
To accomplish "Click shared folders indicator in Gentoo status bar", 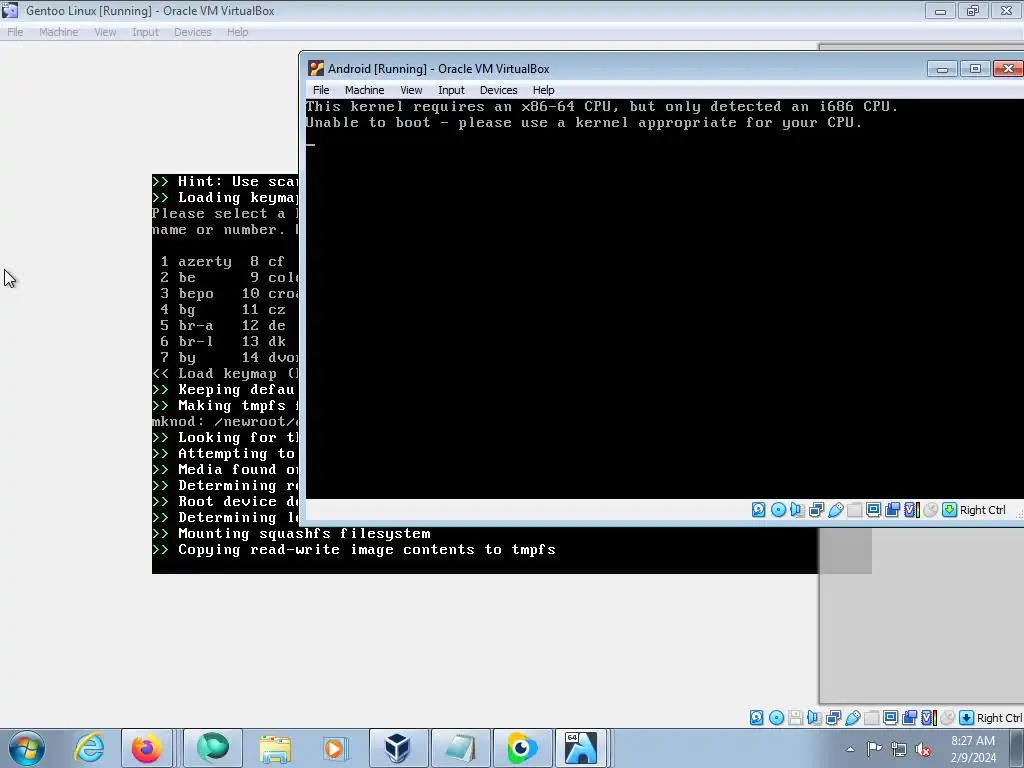I will (871, 718).
